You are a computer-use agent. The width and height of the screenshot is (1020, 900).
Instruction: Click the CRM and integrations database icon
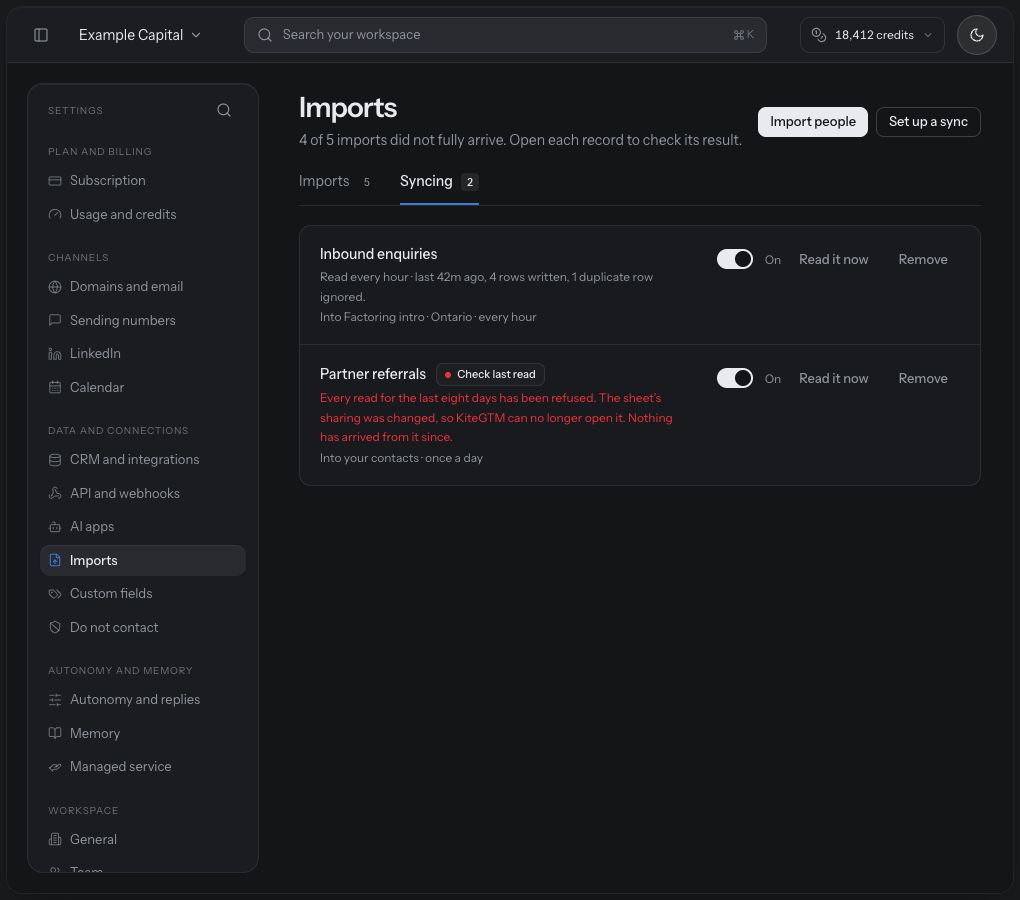tap(55, 460)
